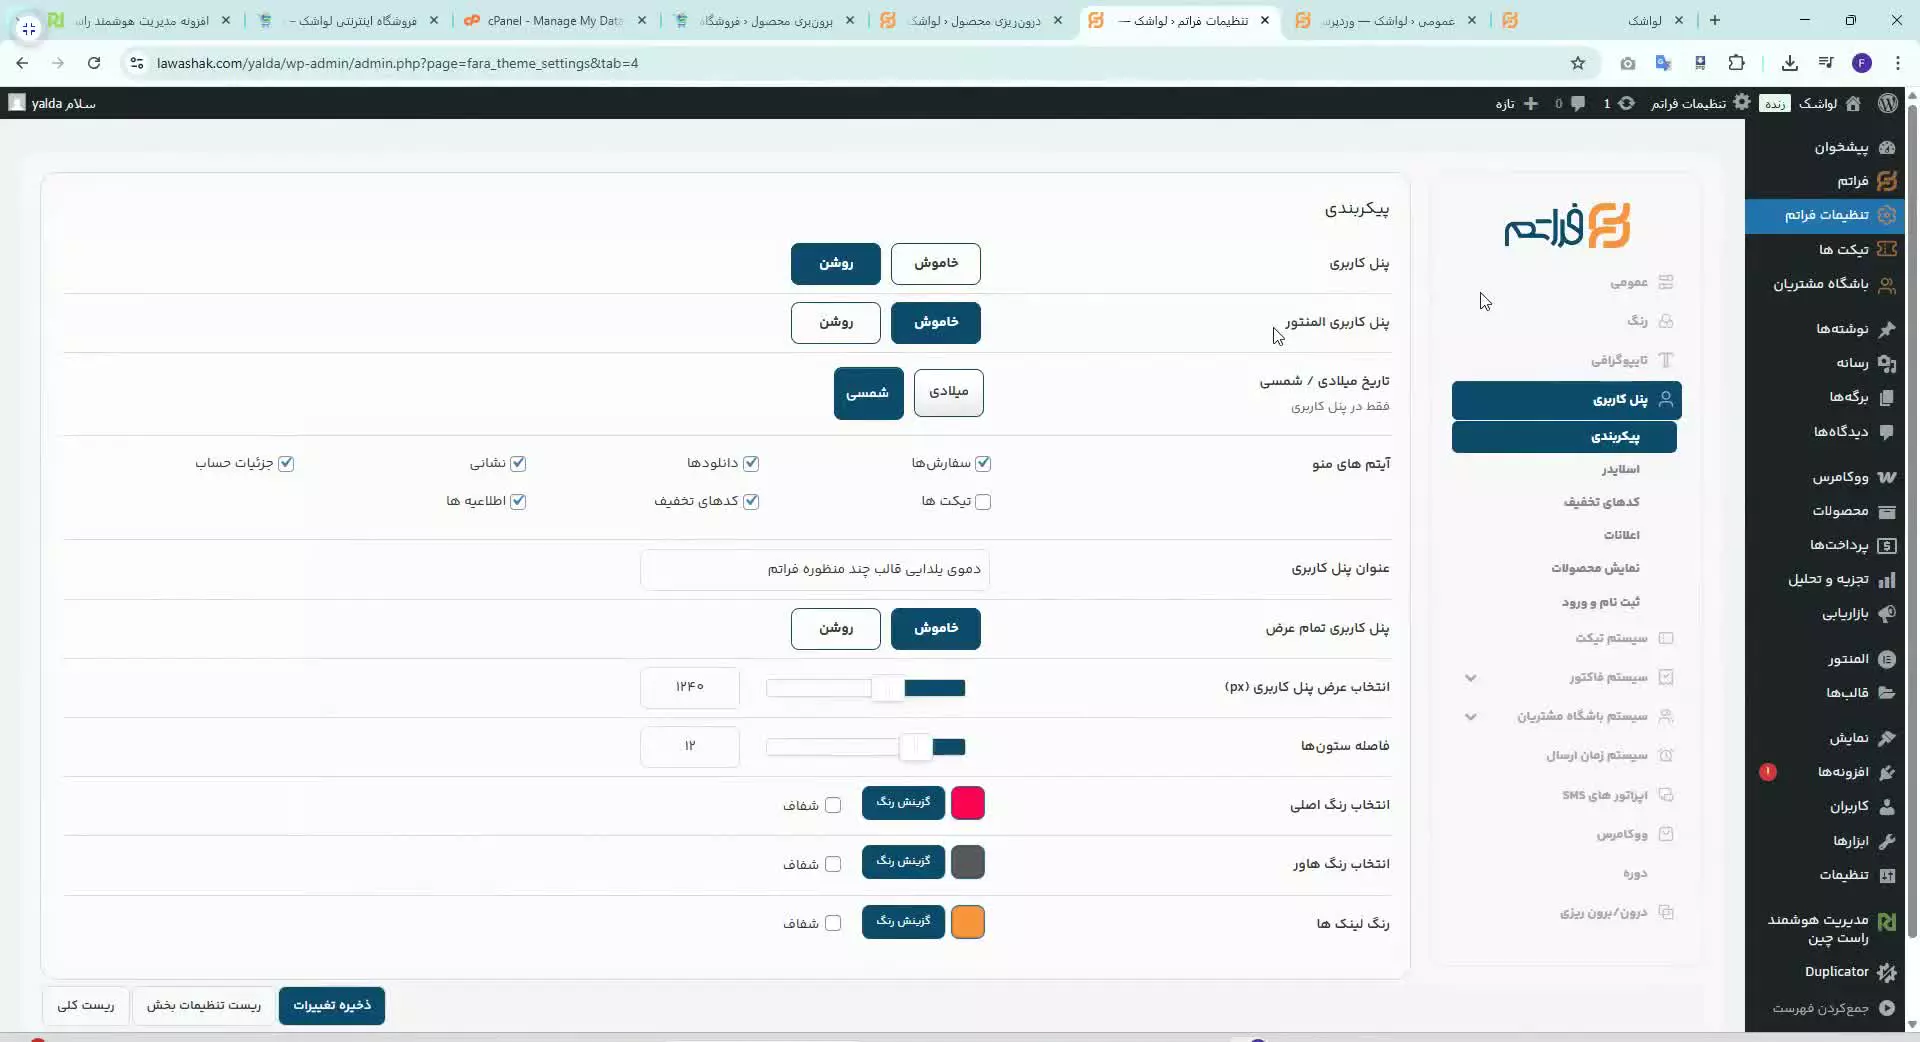The width and height of the screenshot is (1920, 1042).
Task: Click the browser bookmark star icon
Action: point(1578,63)
